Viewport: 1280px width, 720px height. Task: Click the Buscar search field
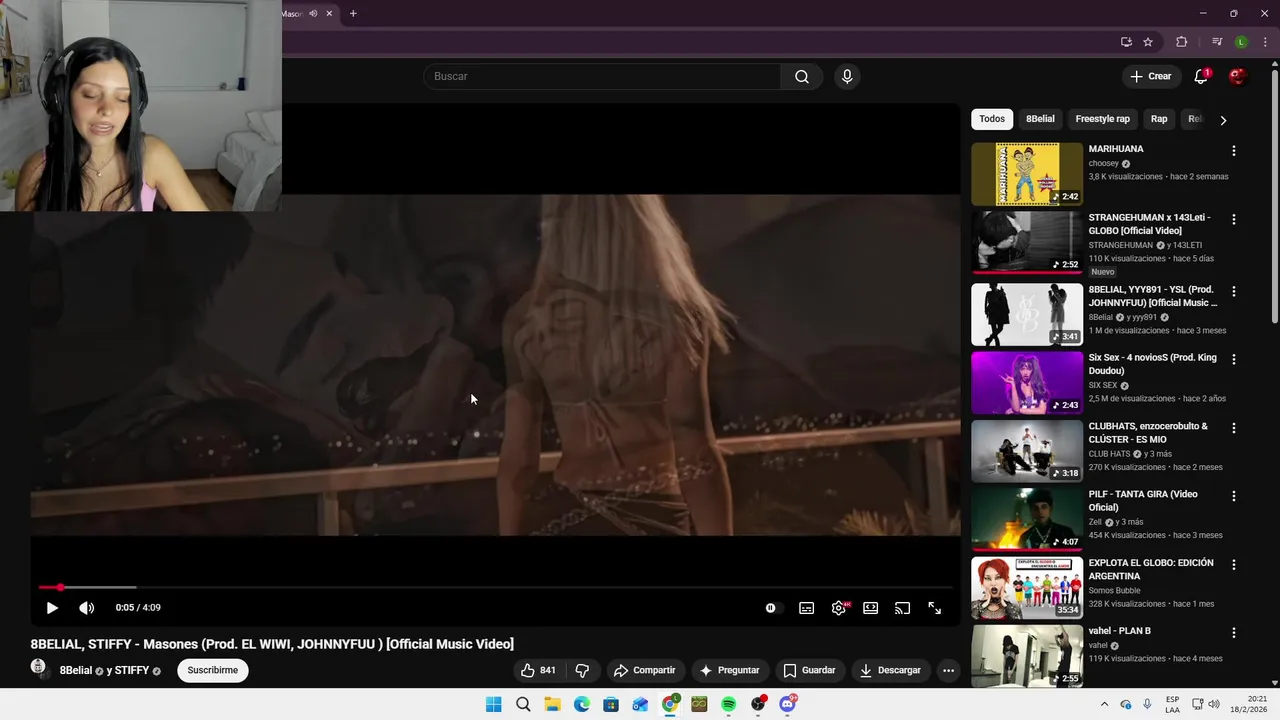point(603,76)
